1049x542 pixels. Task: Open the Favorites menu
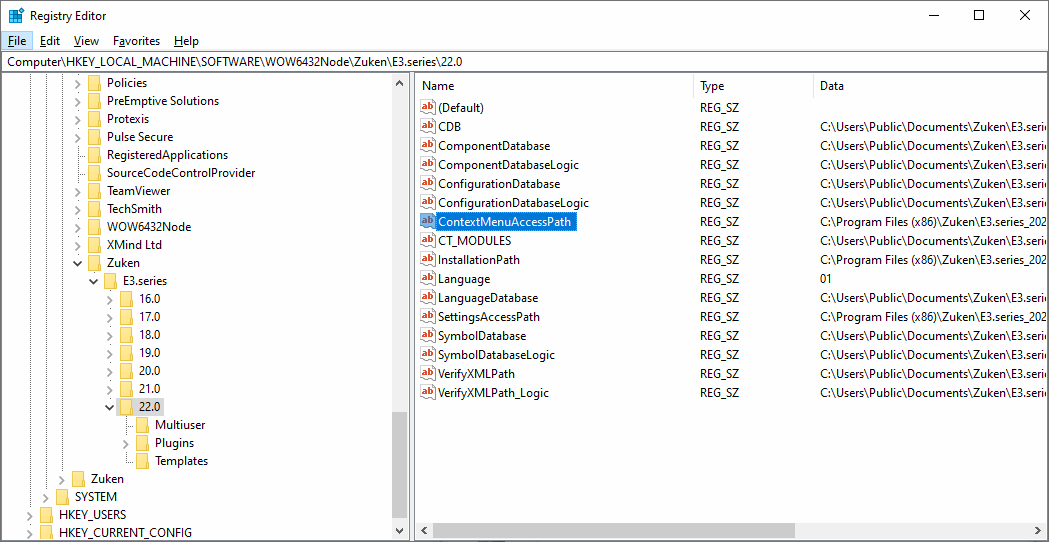[136, 41]
